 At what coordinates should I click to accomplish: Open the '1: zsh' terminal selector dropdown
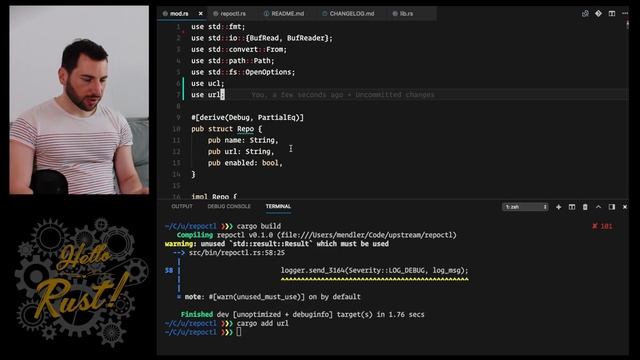(x=525, y=207)
